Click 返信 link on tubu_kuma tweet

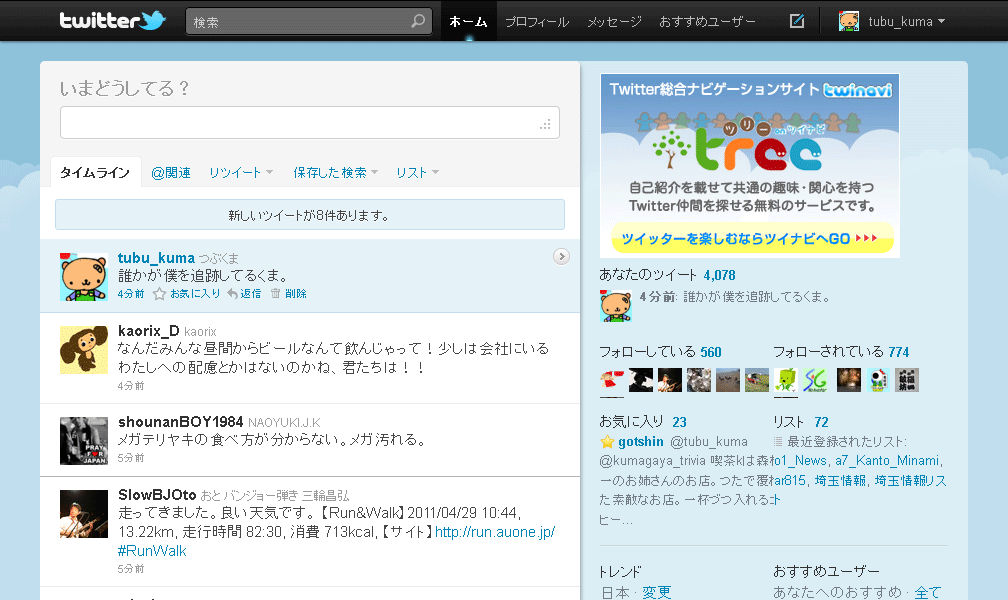click(x=251, y=294)
